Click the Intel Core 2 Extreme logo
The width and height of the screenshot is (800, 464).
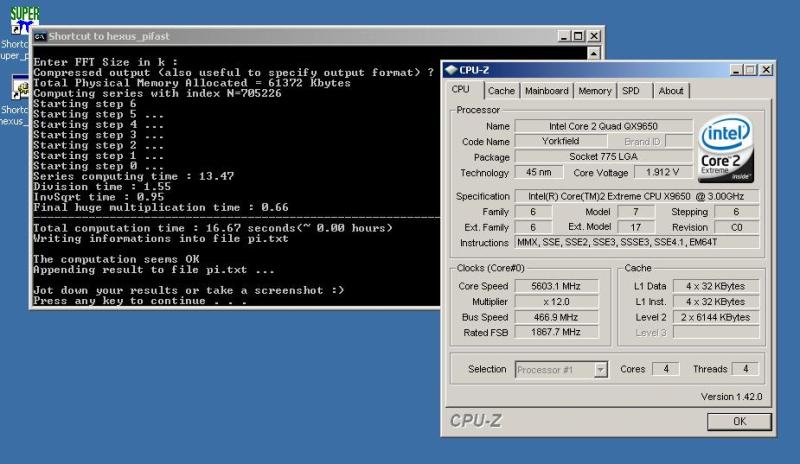[x=725, y=149]
